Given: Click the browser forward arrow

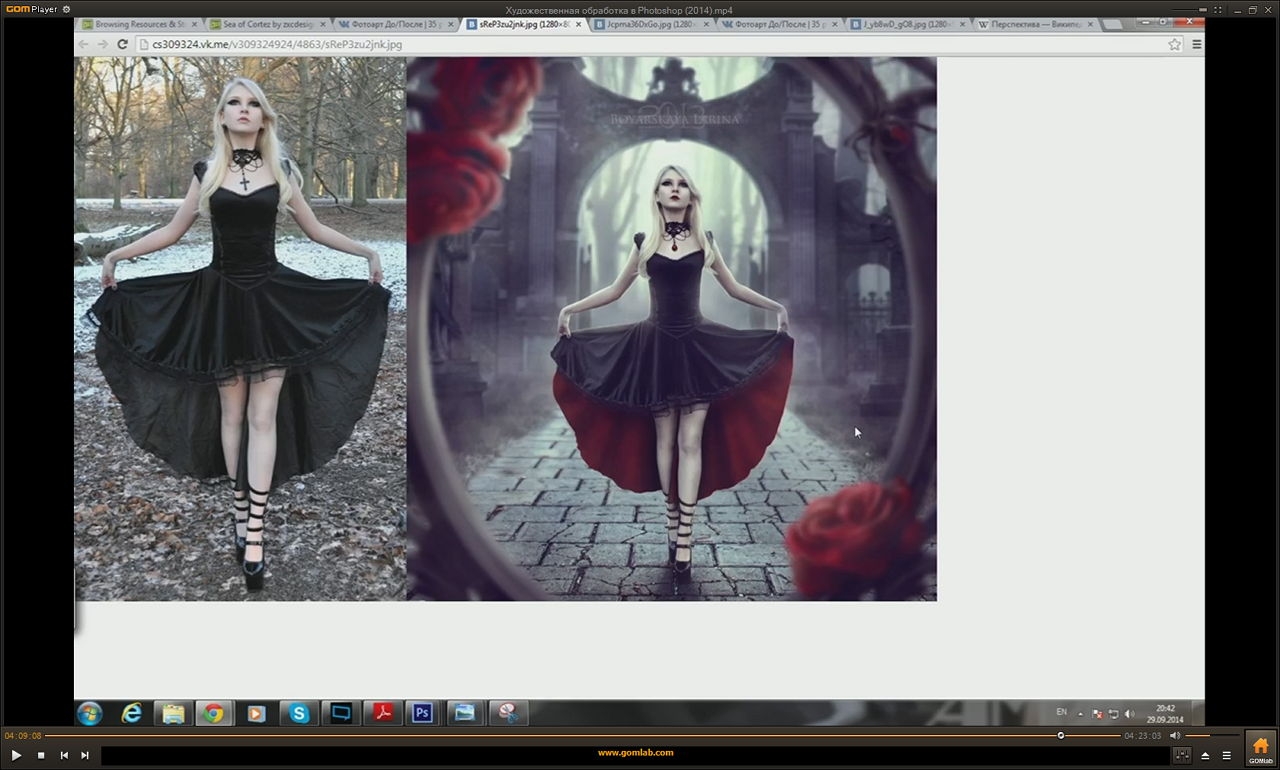Looking at the screenshot, I should [x=102, y=44].
